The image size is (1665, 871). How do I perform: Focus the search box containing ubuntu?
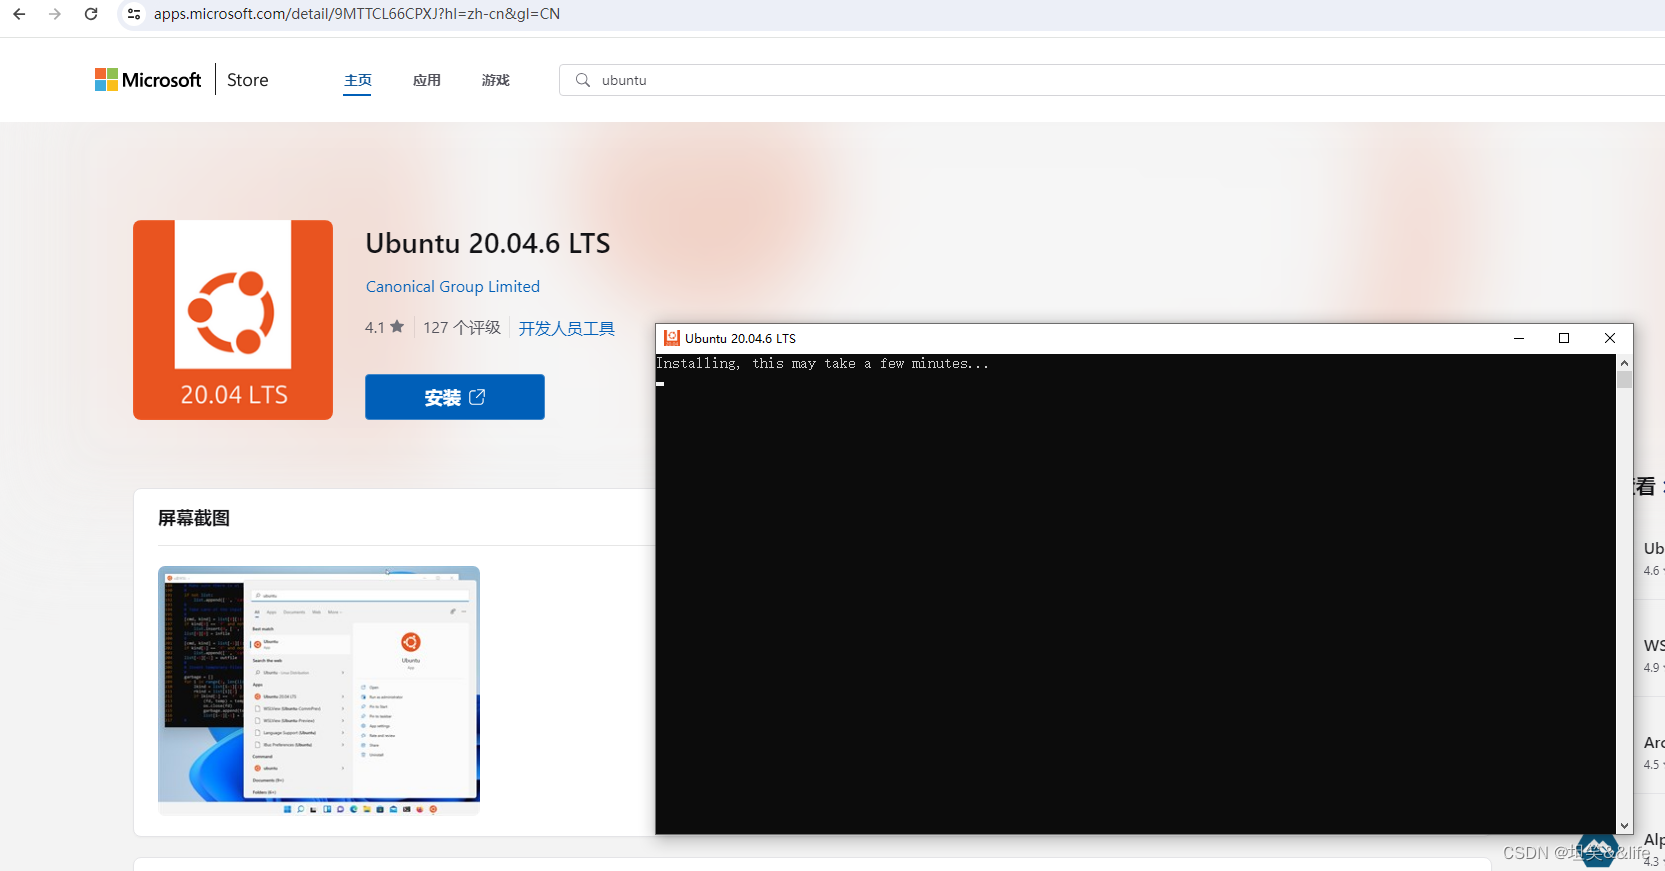[x=1112, y=80]
